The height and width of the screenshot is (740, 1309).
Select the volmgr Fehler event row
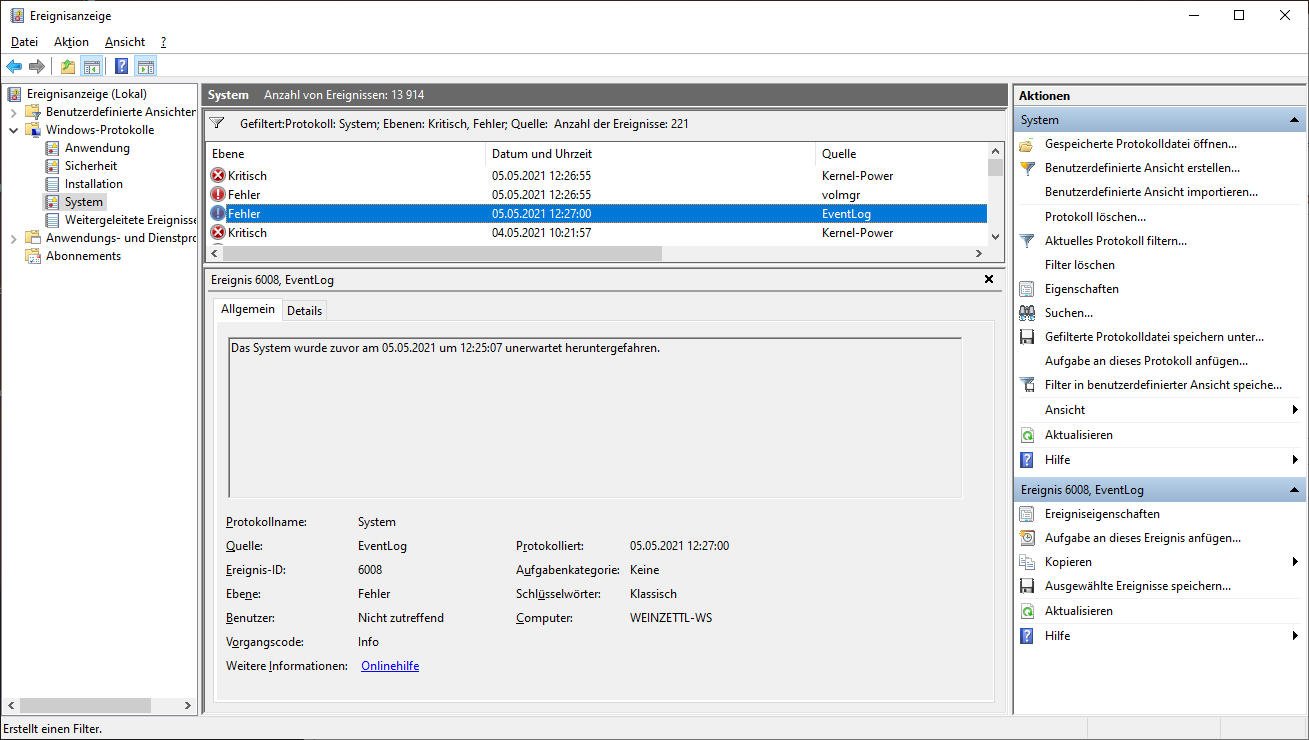(600, 195)
